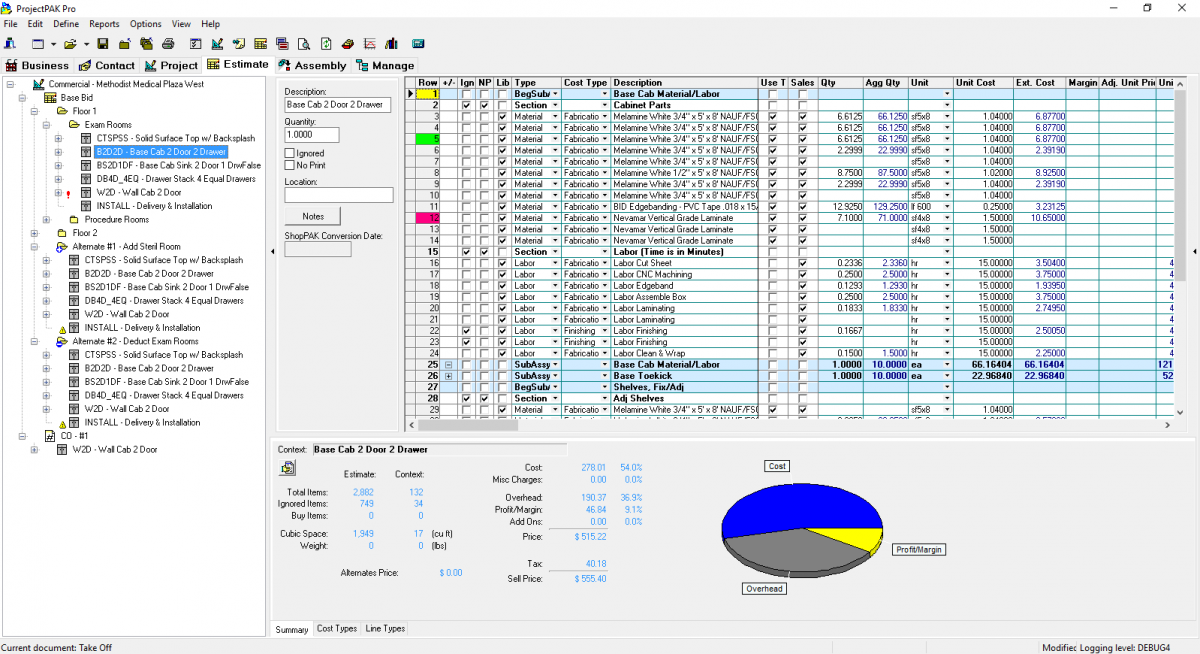Switch to the Cost Types tab
1200x654 pixels.
[337, 629]
